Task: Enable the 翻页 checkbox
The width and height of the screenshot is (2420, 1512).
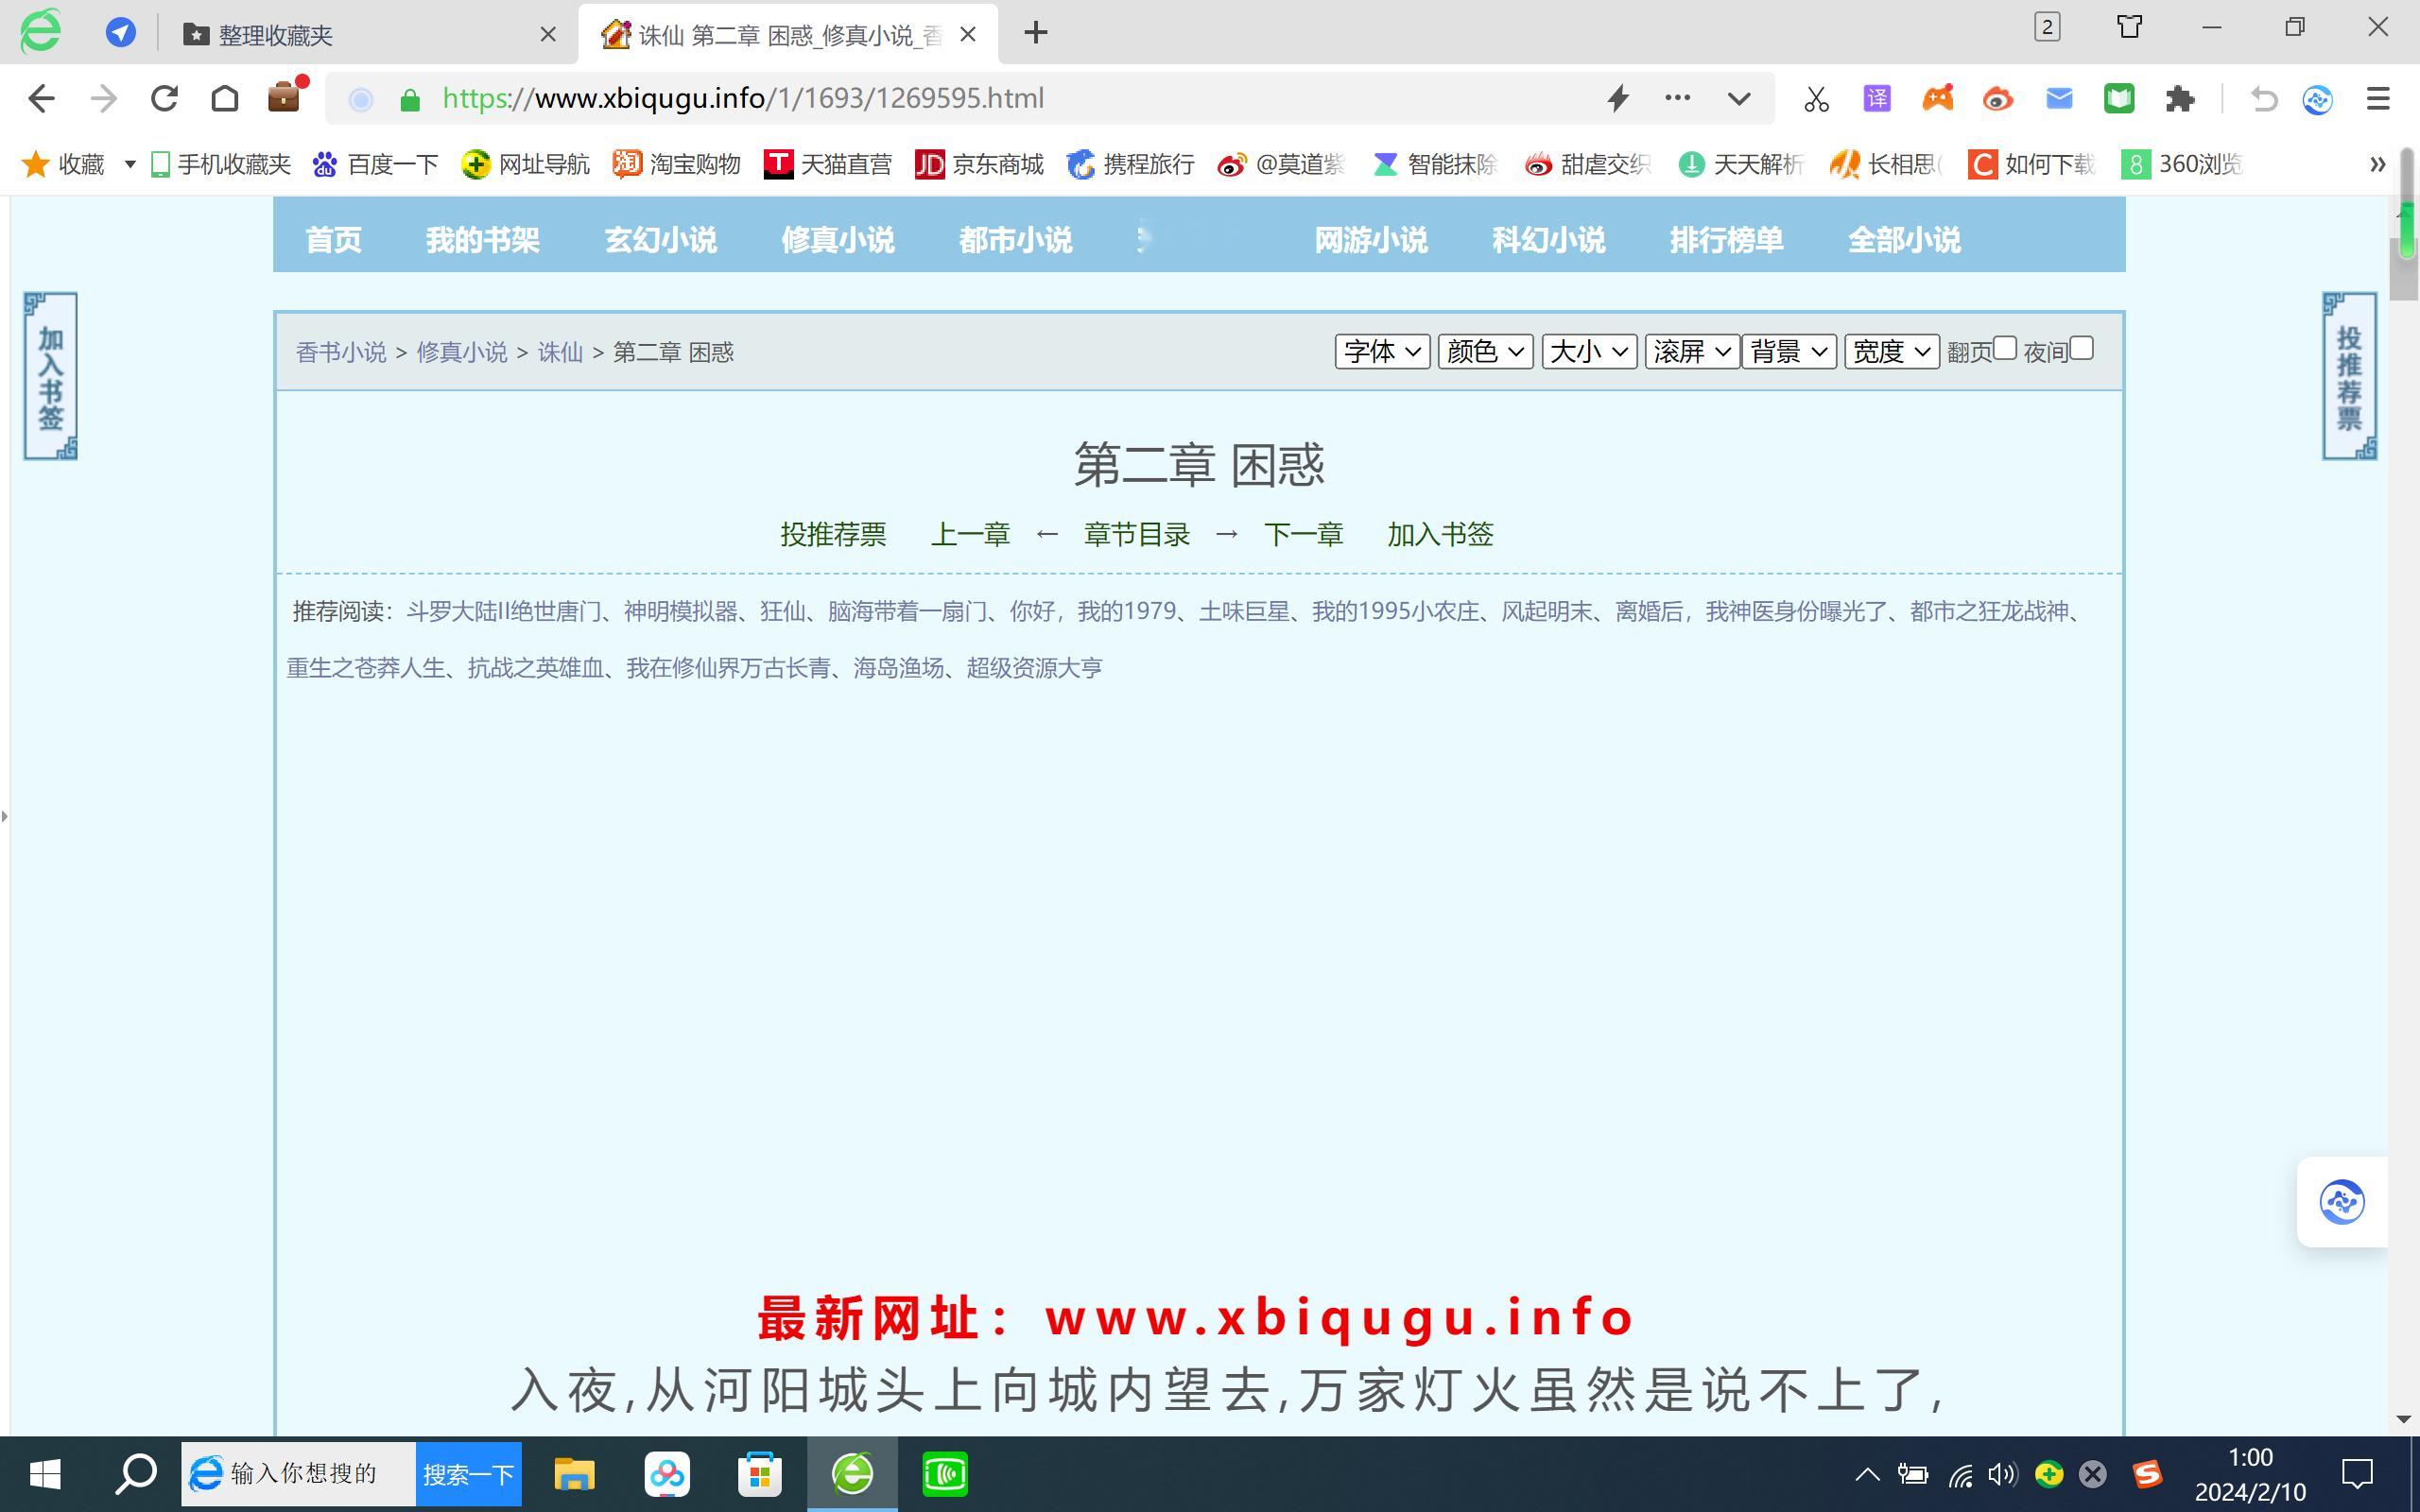Action: point(2004,348)
